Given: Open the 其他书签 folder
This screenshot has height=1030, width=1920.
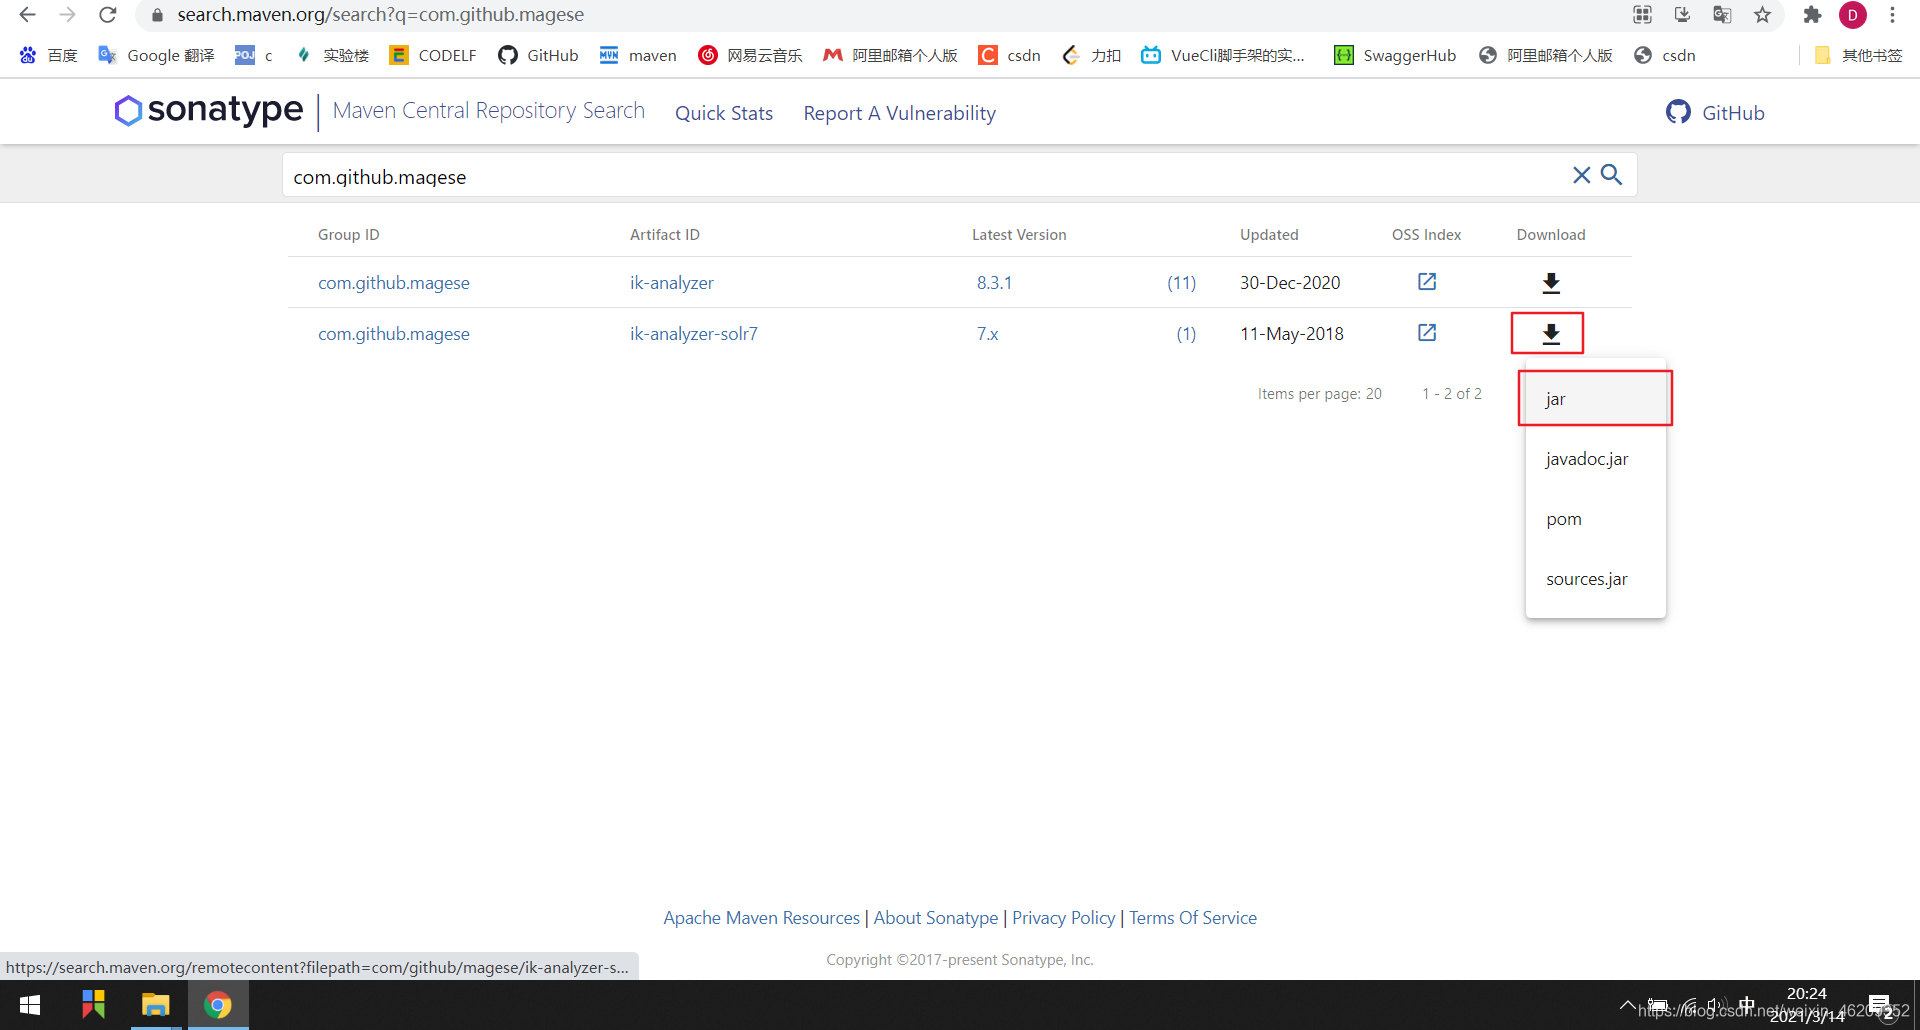Looking at the screenshot, I should tap(1858, 55).
